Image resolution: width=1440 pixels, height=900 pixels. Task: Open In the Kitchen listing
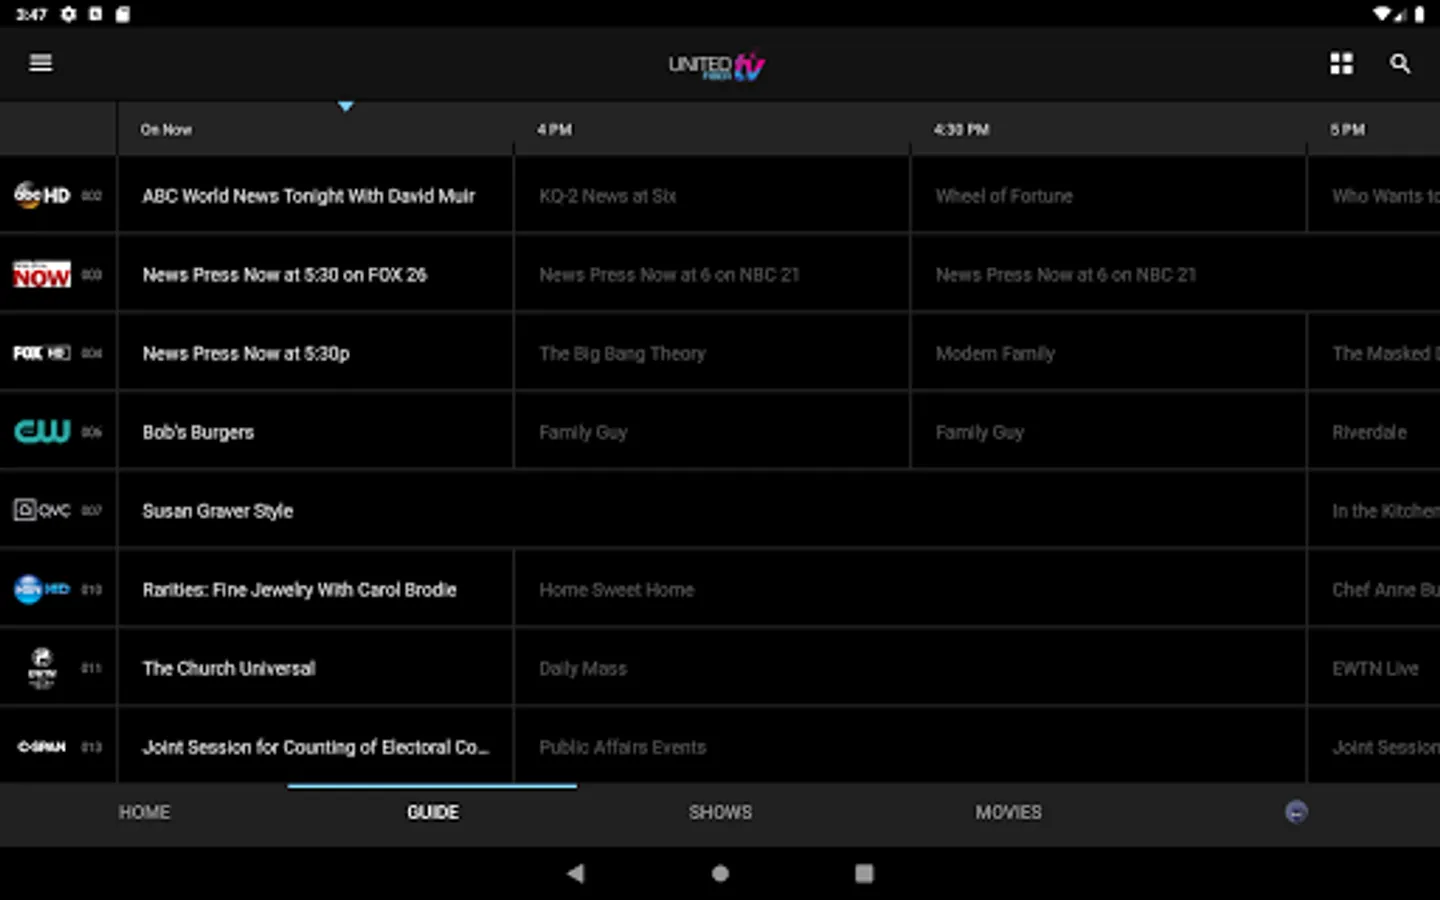tap(1374, 510)
